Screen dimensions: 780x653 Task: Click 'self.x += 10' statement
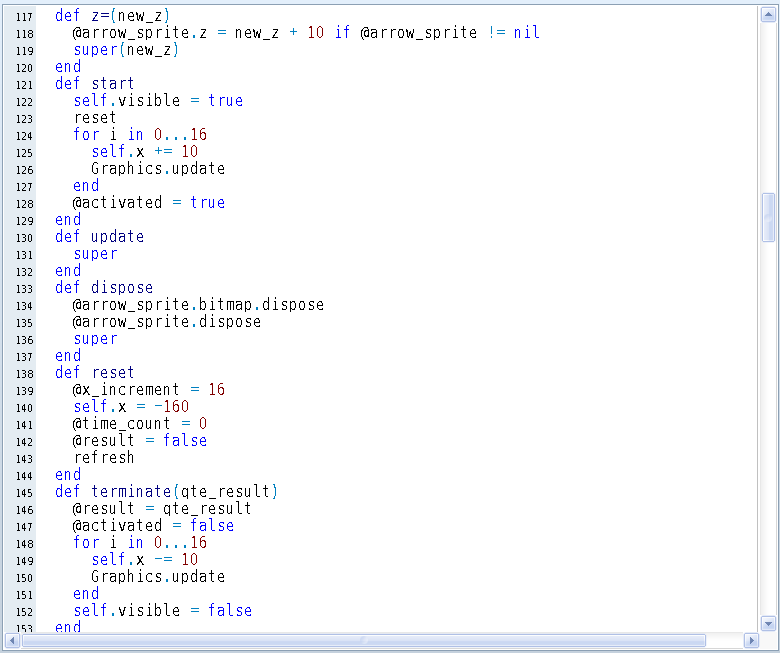click(x=145, y=151)
